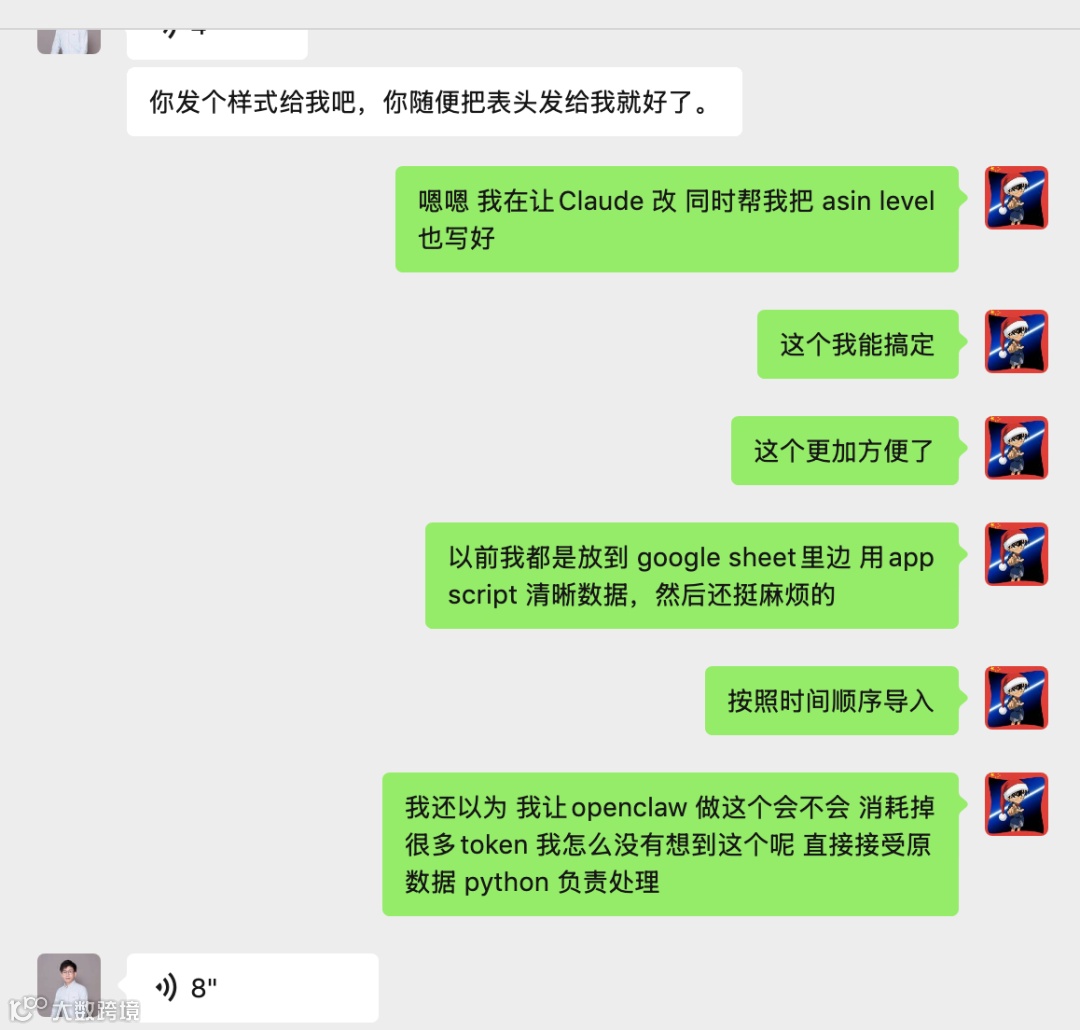Click the 大数跨境 watermark logo
The width and height of the screenshot is (1080, 1030).
coord(74,1009)
